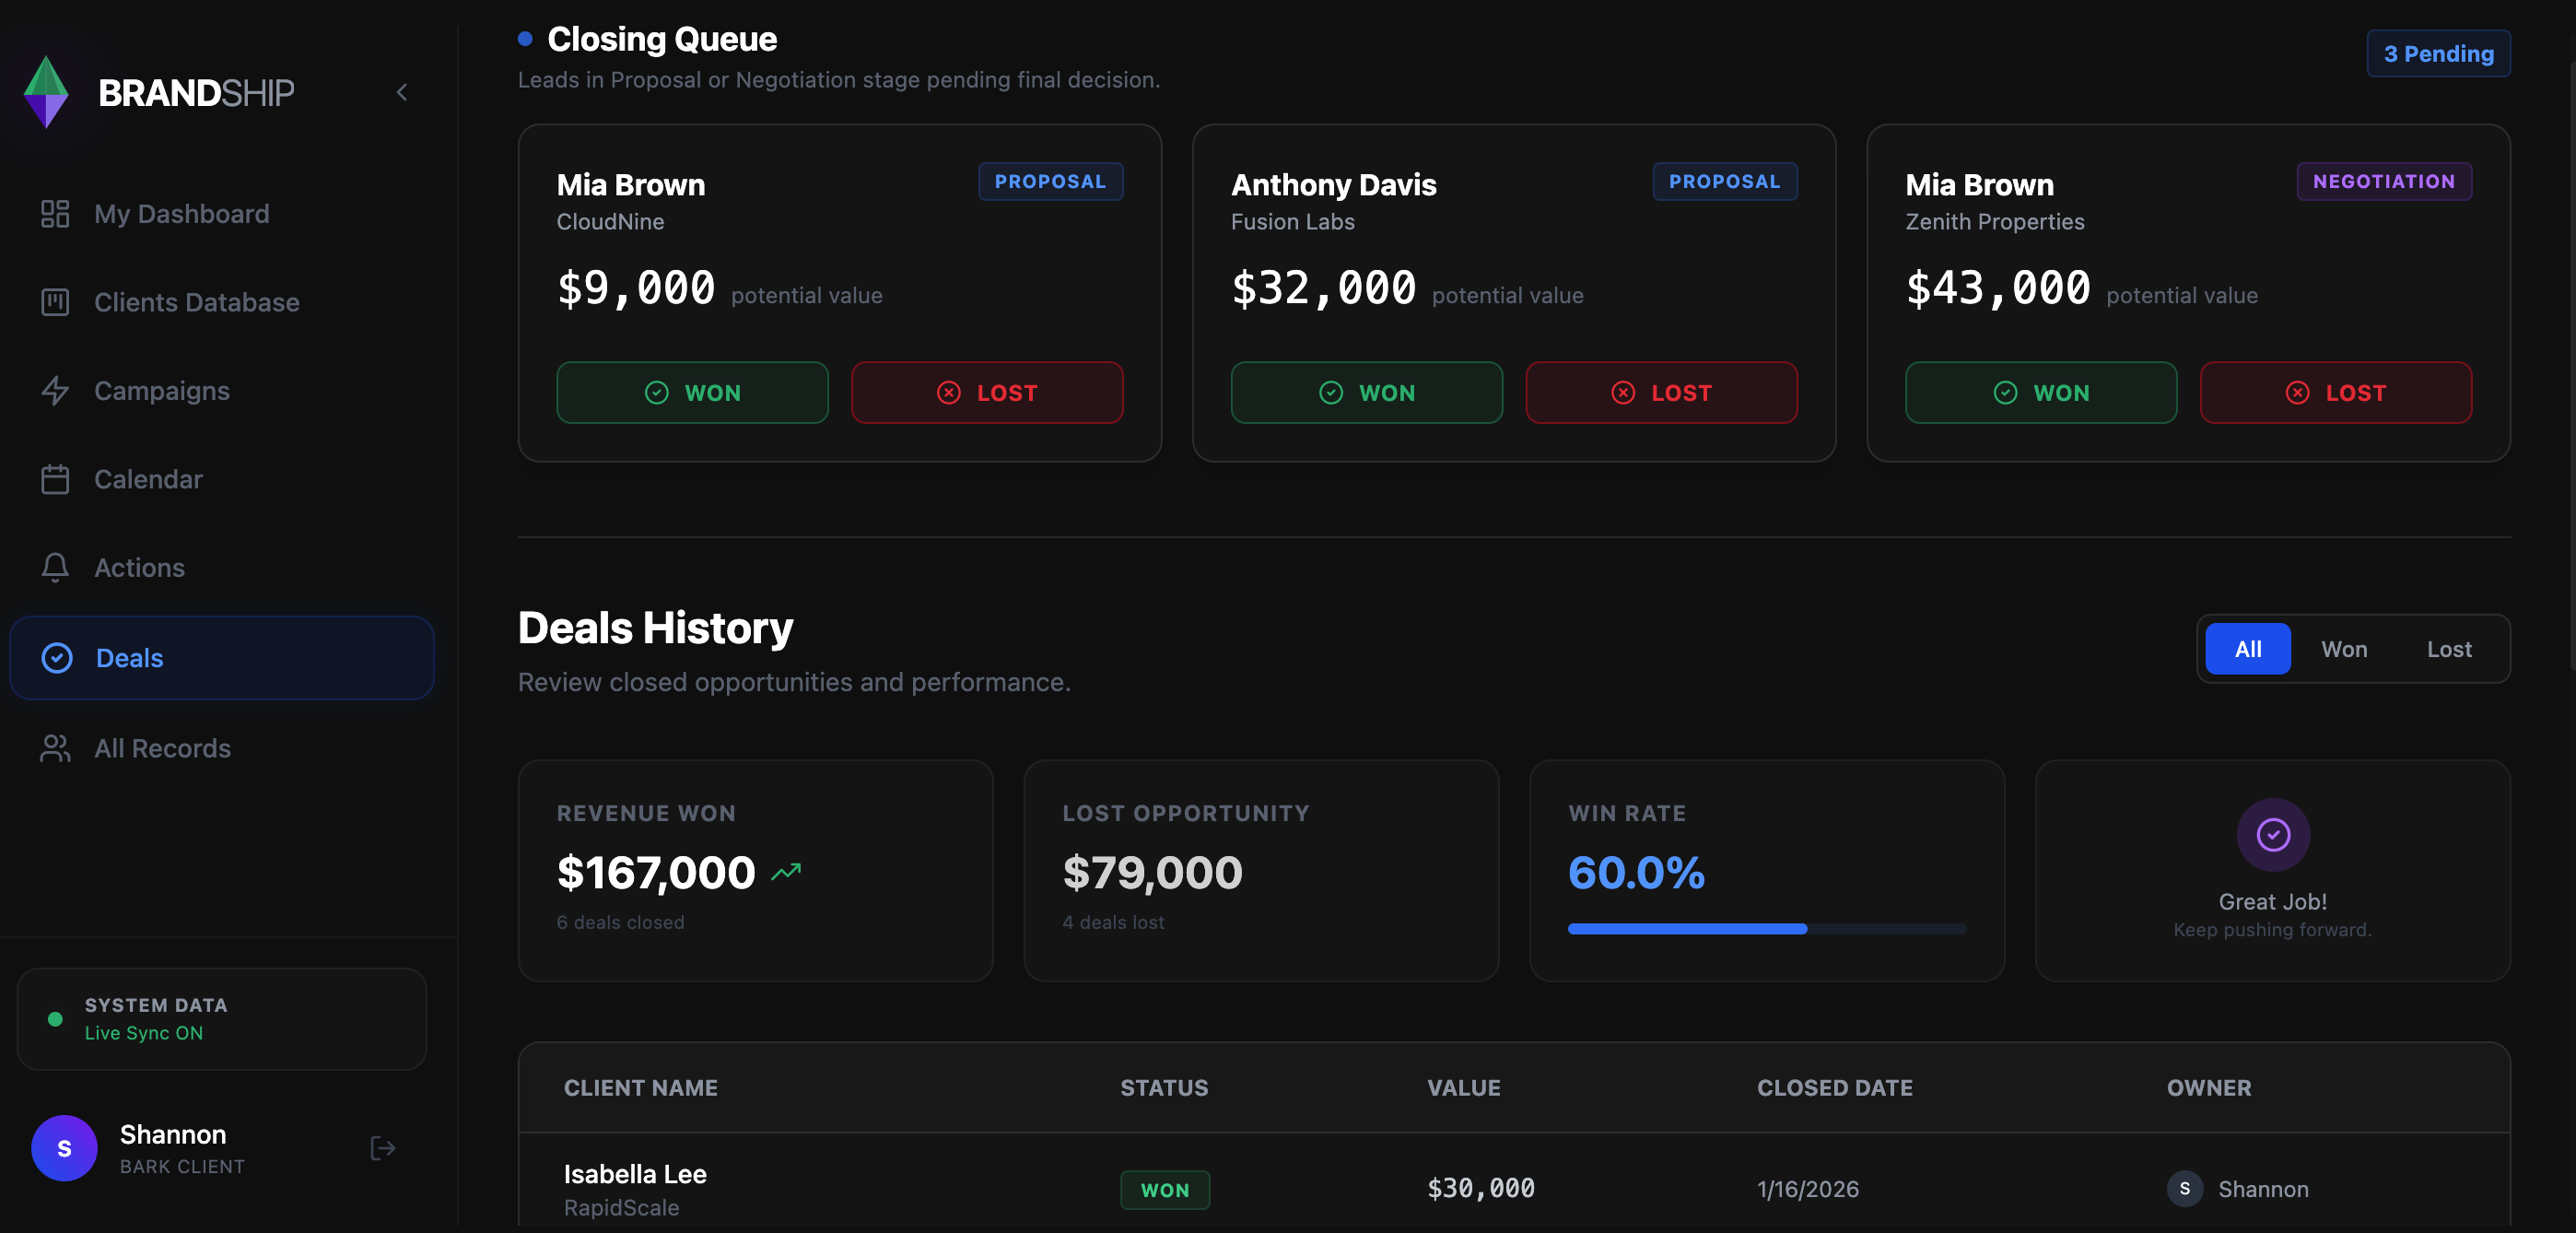This screenshot has width=2576, height=1233.
Task: Select the All filter in Deals History
Action: [2247, 649]
